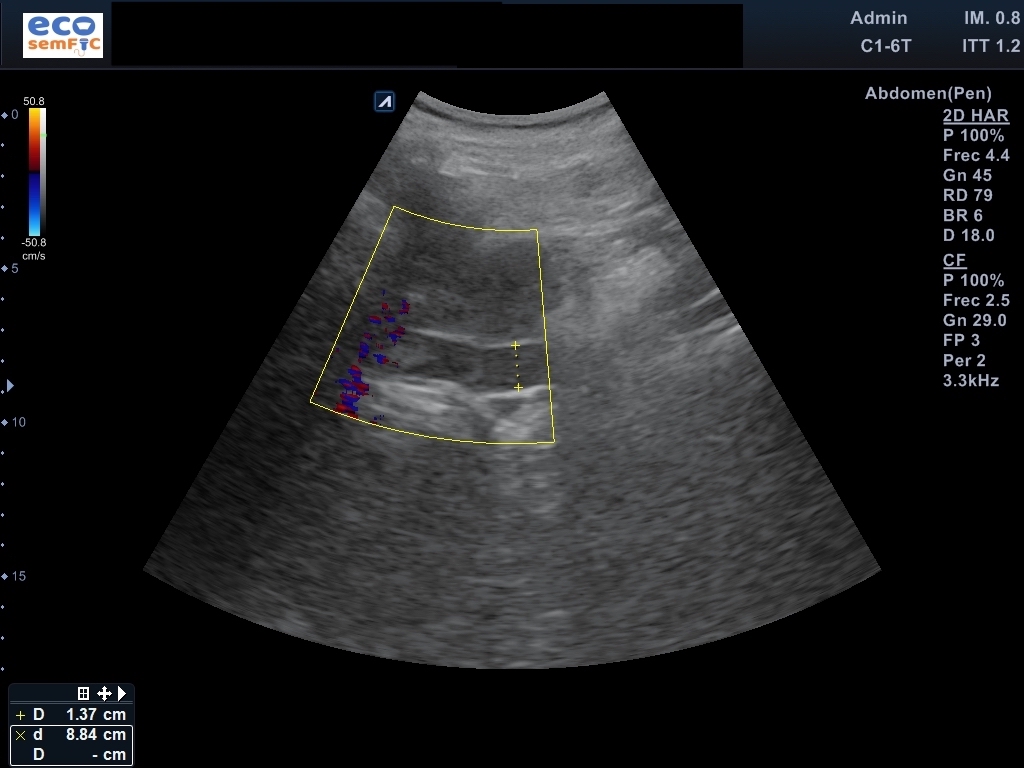Click the color Doppler velocity scale bar
1024x768 pixels.
[x=33, y=172]
